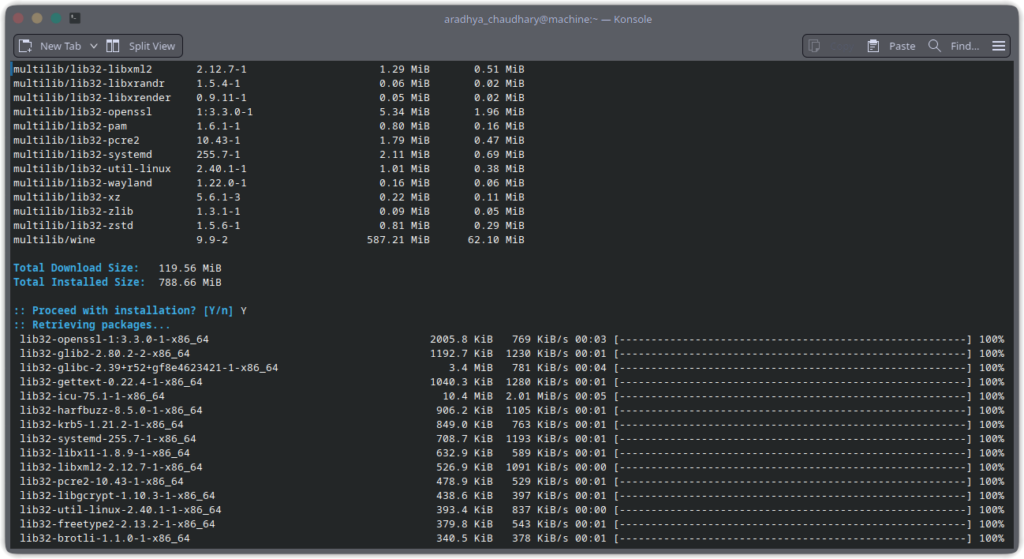Image resolution: width=1024 pixels, height=559 pixels.
Task: Click lib32-krb5-1.21.2-1-x86_64 download line
Action: [x=512, y=425]
